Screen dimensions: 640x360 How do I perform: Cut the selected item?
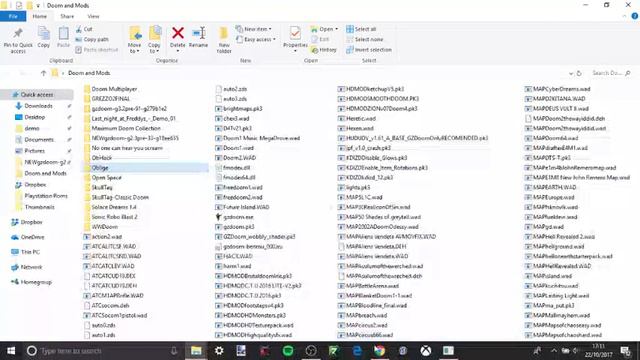84,29
